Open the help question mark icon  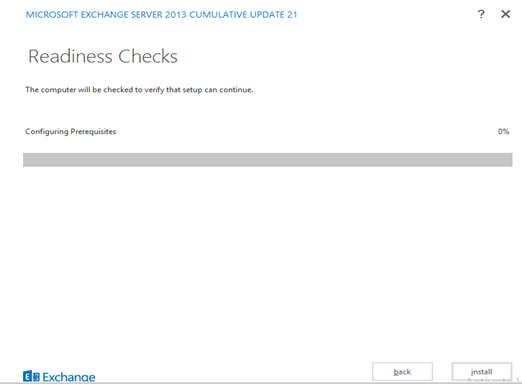[481, 14]
